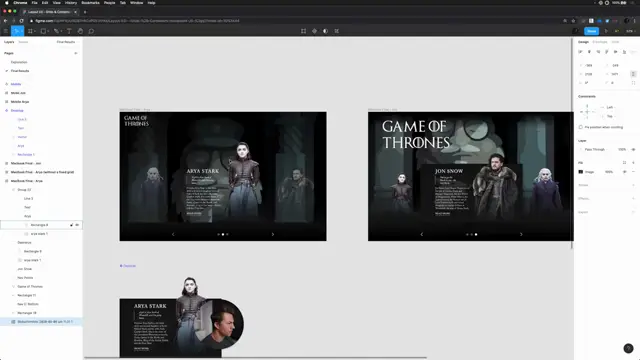Switch to the Prototype tab
640x360 pixels.
pos(600,42)
